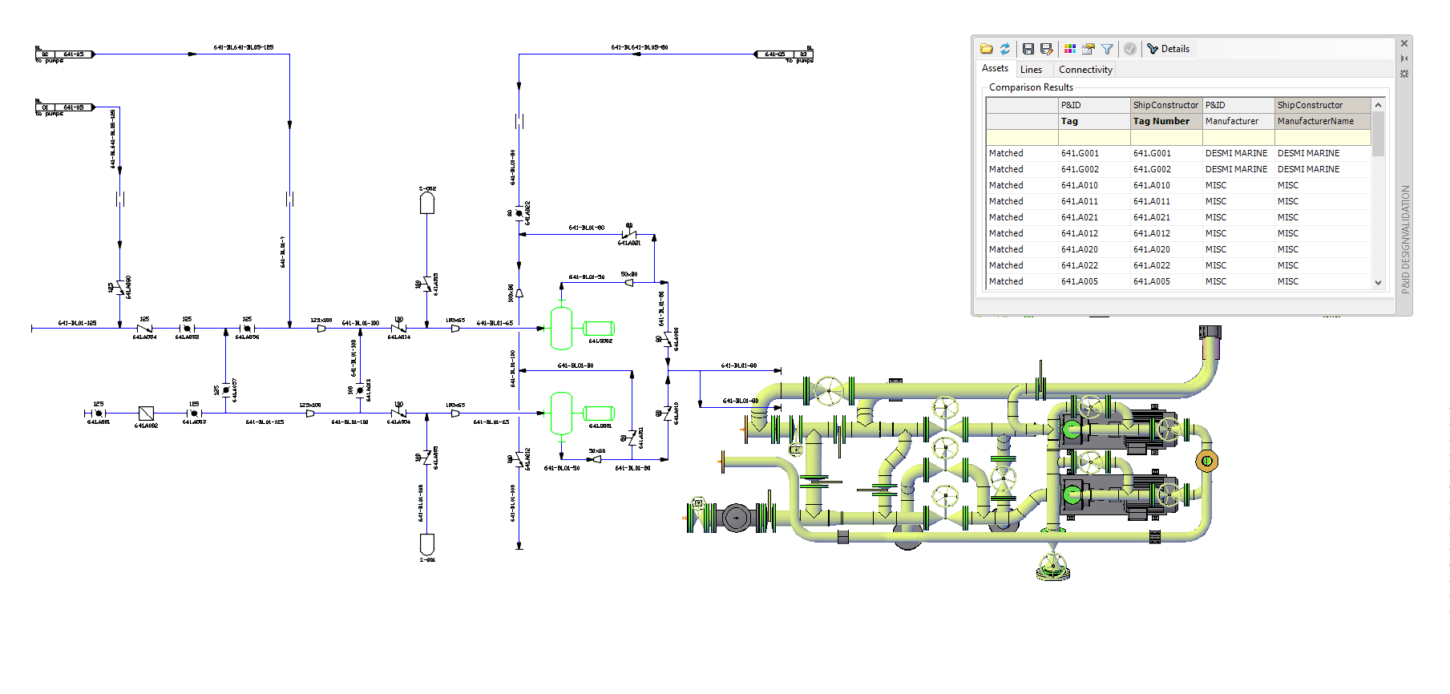Click the blue refresh arrows icon
The width and height of the screenshot is (1450, 694).
click(1004, 49)
